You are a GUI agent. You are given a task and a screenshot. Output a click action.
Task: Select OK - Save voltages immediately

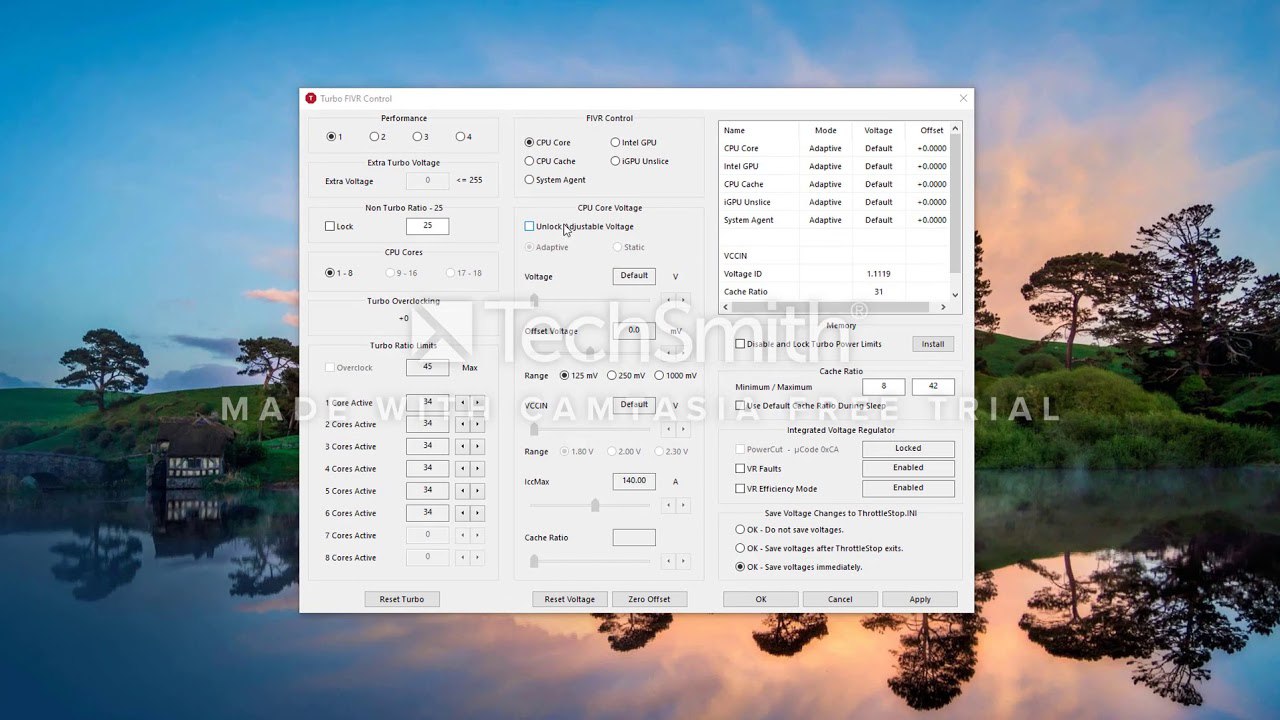pyautogui.click(x=740, y=567)
